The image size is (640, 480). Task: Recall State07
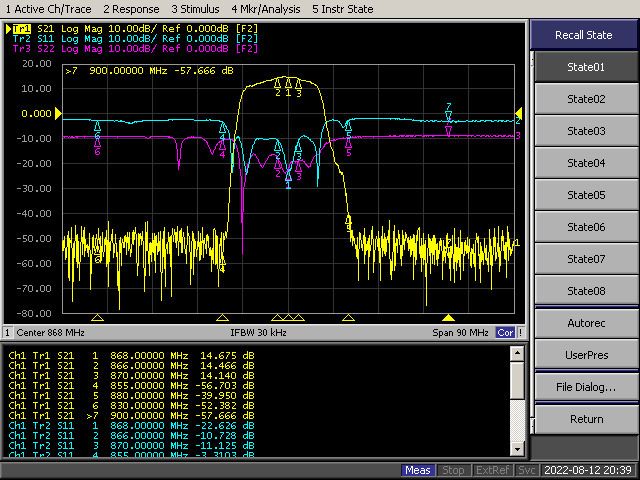586,259
